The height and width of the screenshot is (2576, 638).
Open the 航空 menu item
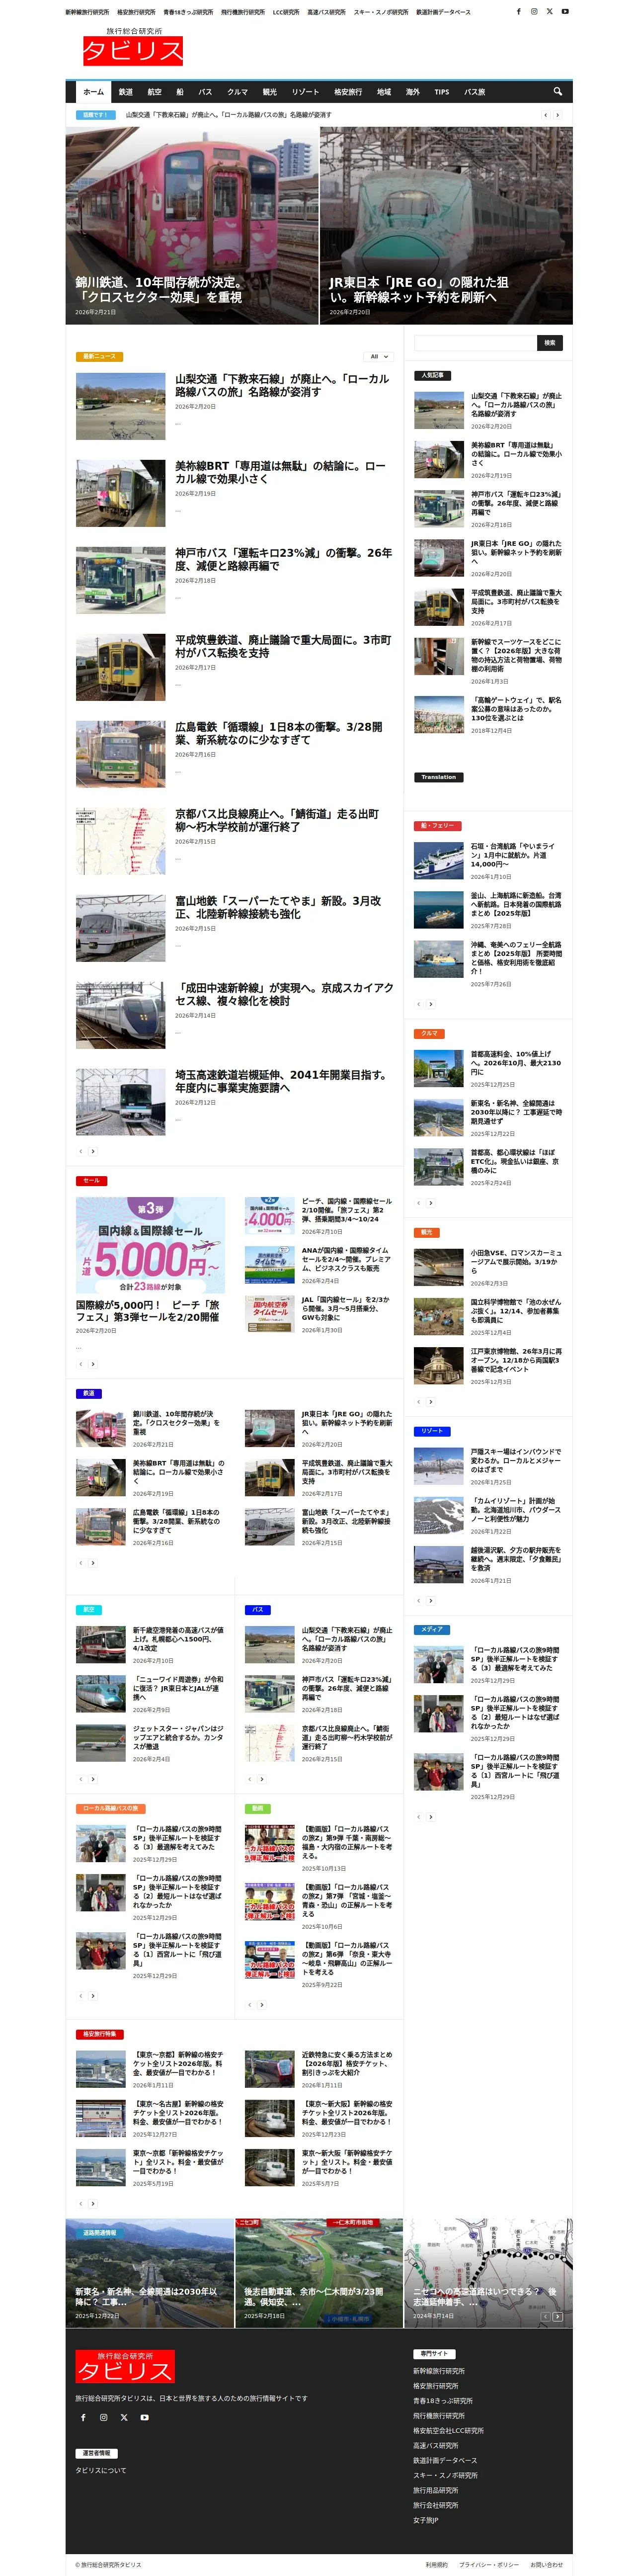pos(154,92)
